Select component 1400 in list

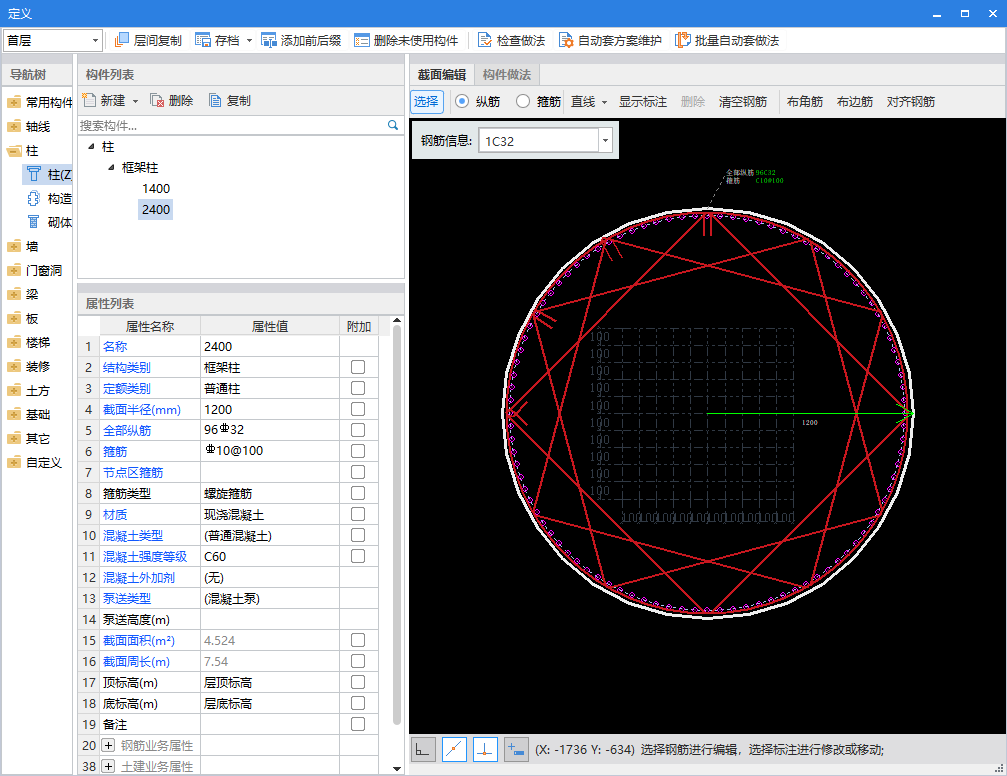(x=156, y=188)
